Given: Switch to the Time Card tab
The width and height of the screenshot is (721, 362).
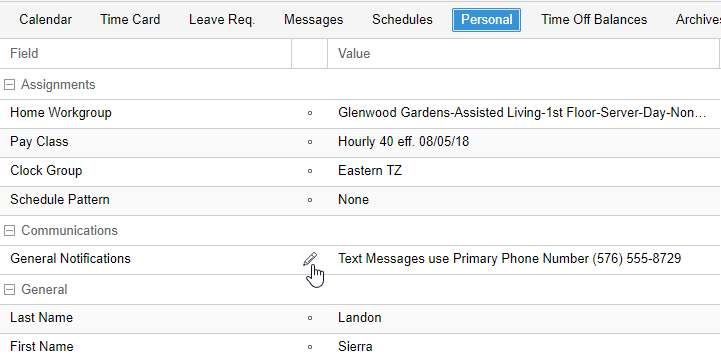Looking at the screenshot, I should tap(130, 20).
